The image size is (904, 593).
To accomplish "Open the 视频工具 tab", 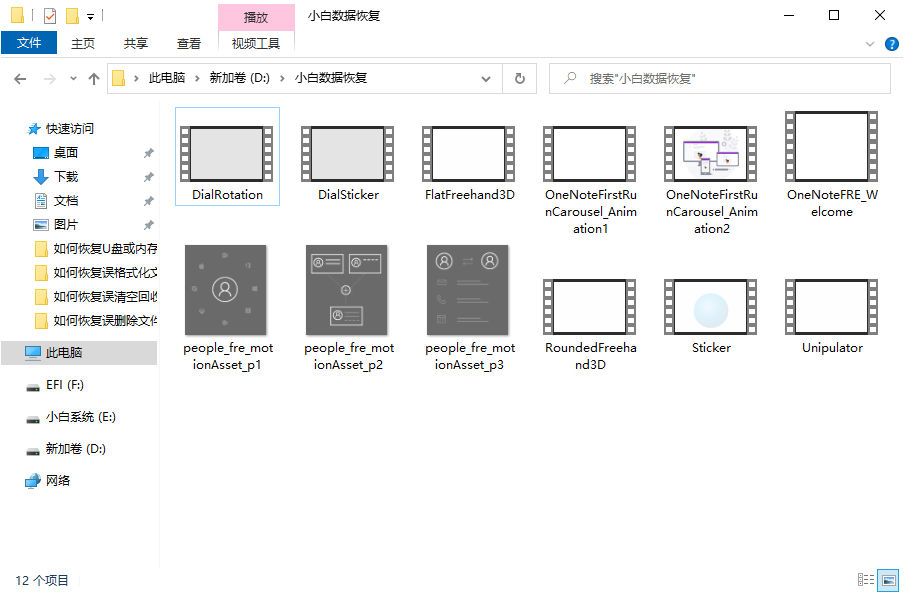I will click(x=256, y=43).
